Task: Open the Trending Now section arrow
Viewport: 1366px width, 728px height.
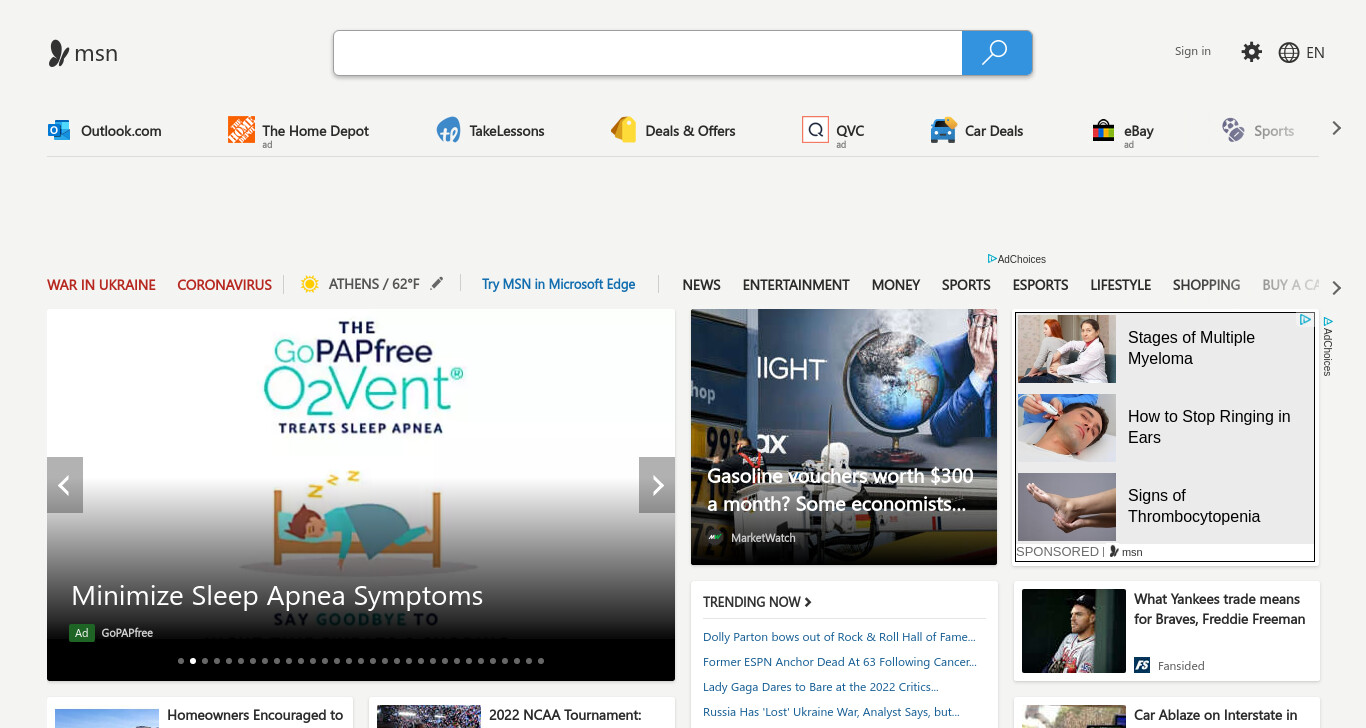Action: 808,602
